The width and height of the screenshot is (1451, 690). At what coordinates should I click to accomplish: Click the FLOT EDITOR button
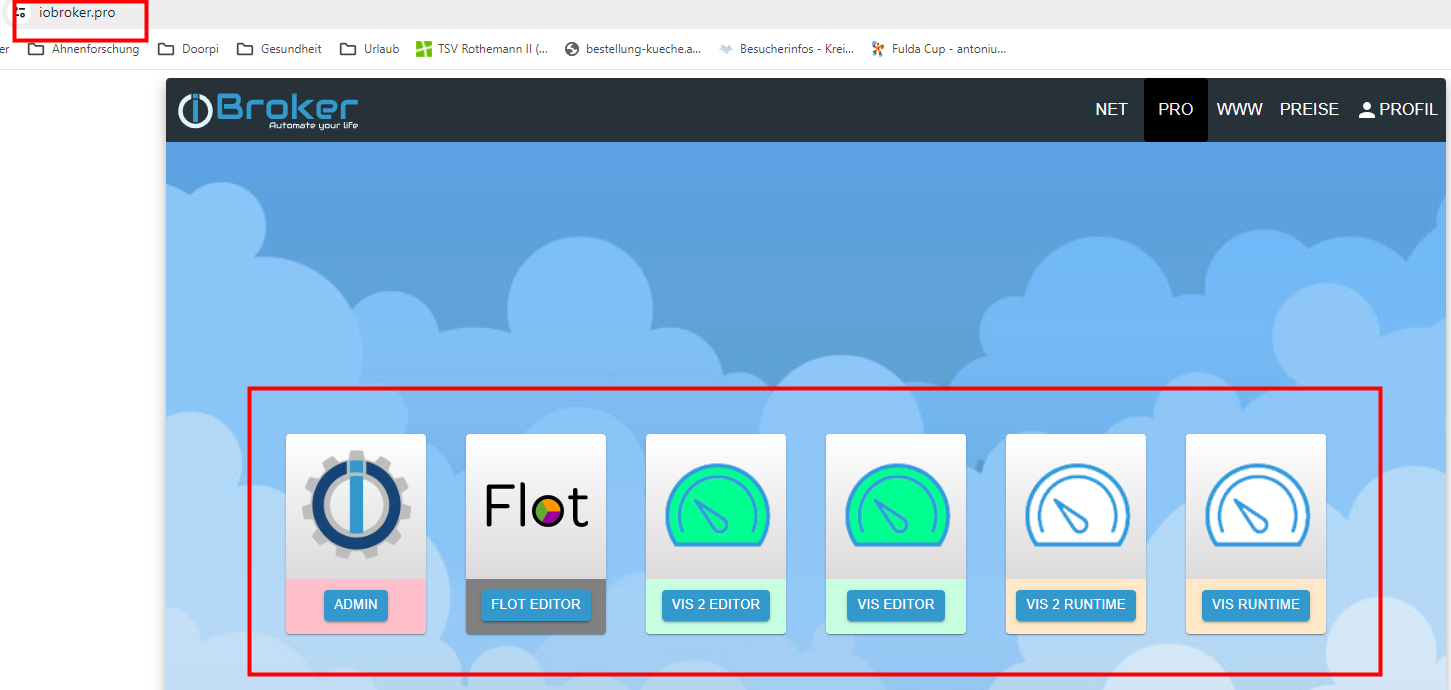[536, 605]
